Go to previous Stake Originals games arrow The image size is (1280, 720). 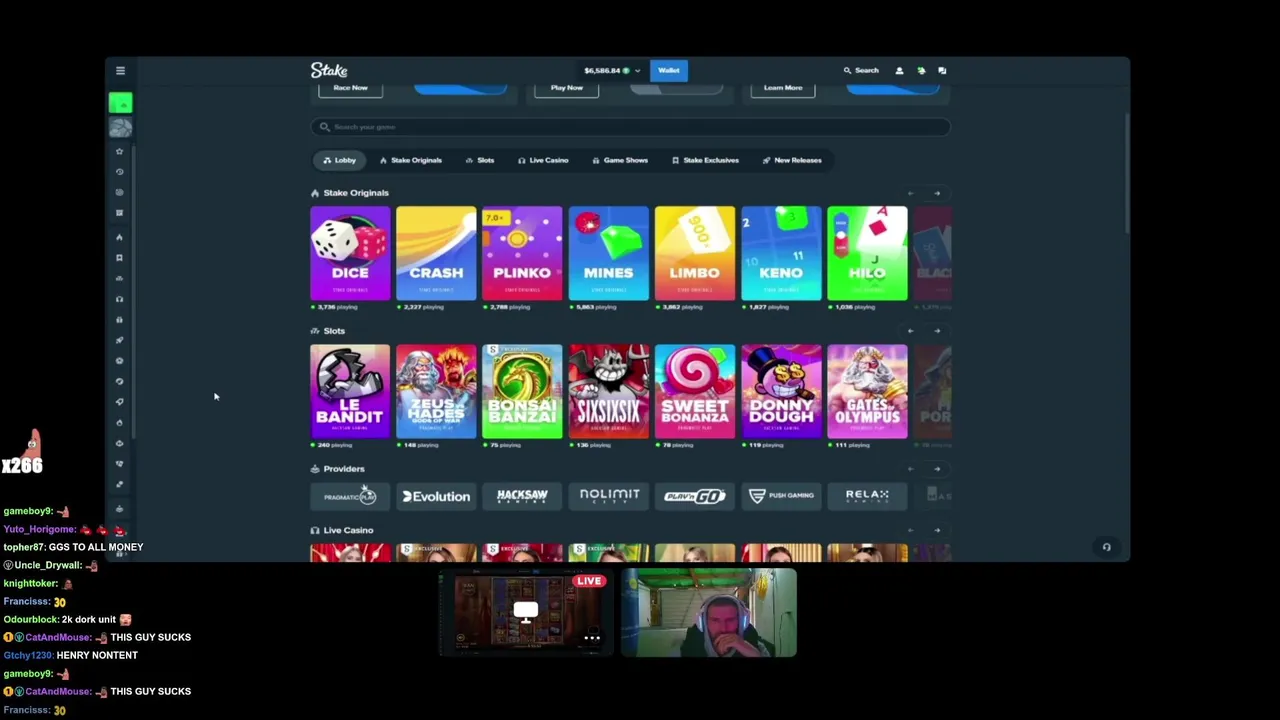pyautogui.click(x=910, y=193)
